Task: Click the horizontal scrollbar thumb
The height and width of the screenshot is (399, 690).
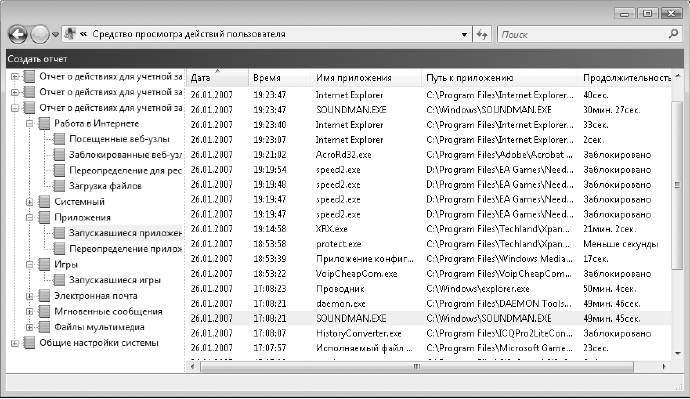Action: (x=416, y=366)
